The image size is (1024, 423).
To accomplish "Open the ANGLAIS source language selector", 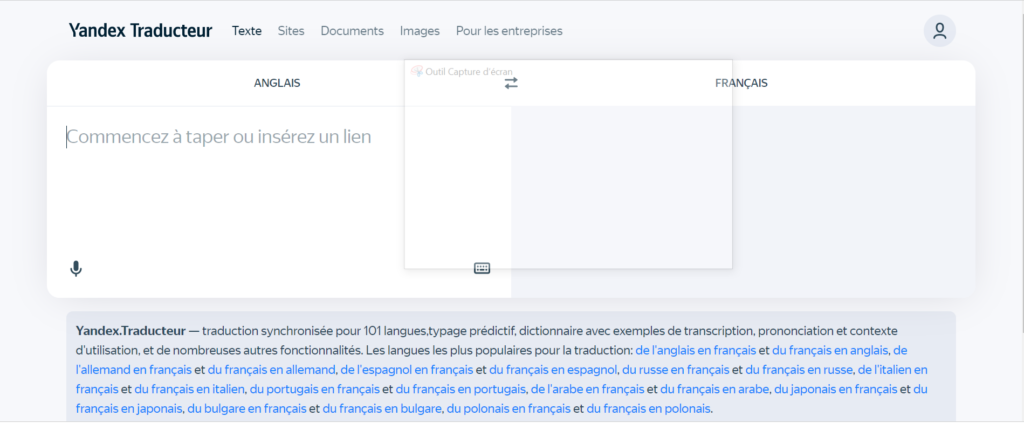I will click(277, 83).
